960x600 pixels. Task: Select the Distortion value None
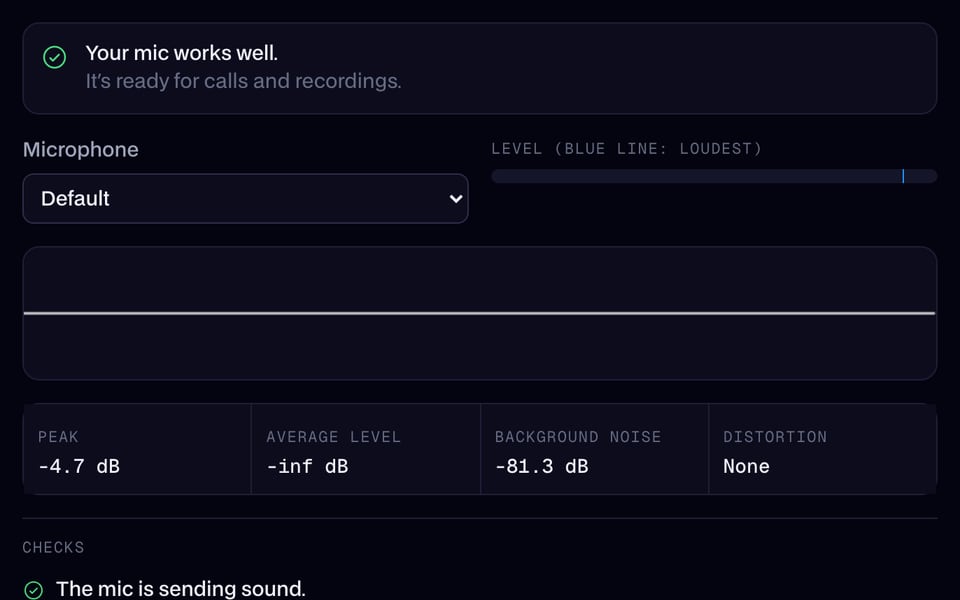point(746,467)
